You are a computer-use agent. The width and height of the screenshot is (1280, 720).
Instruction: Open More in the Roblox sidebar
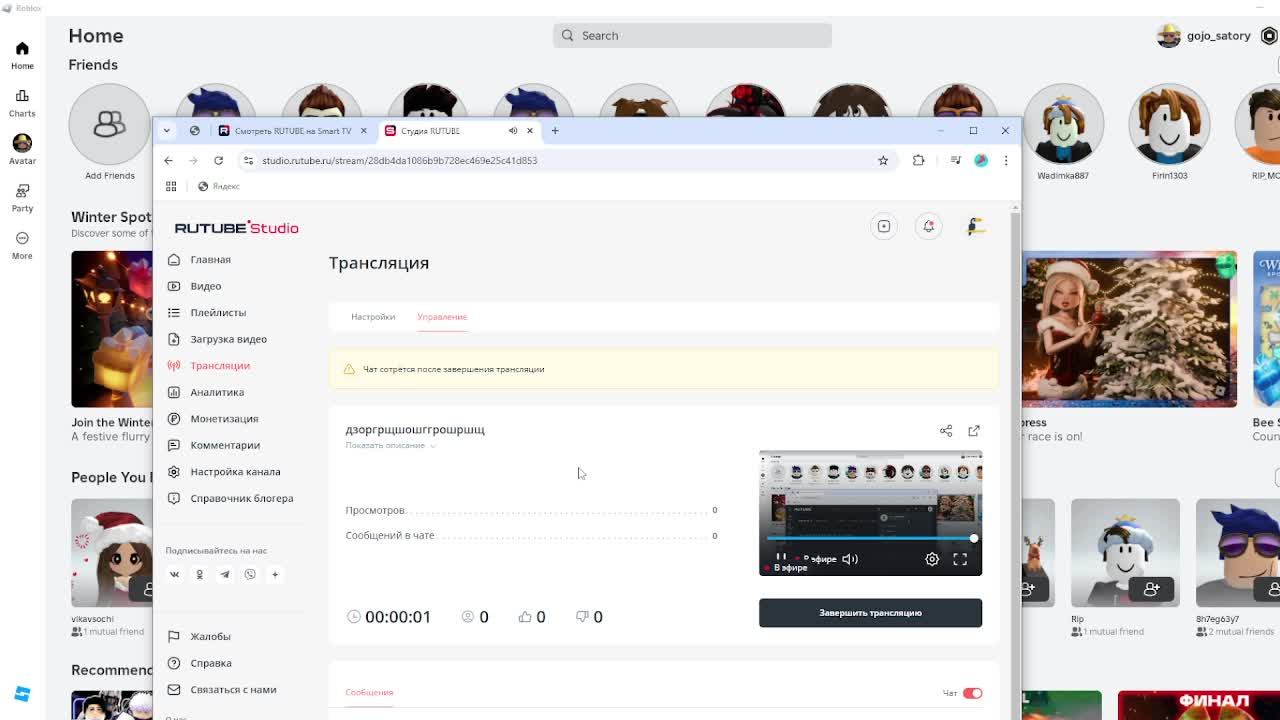[22, 244]
